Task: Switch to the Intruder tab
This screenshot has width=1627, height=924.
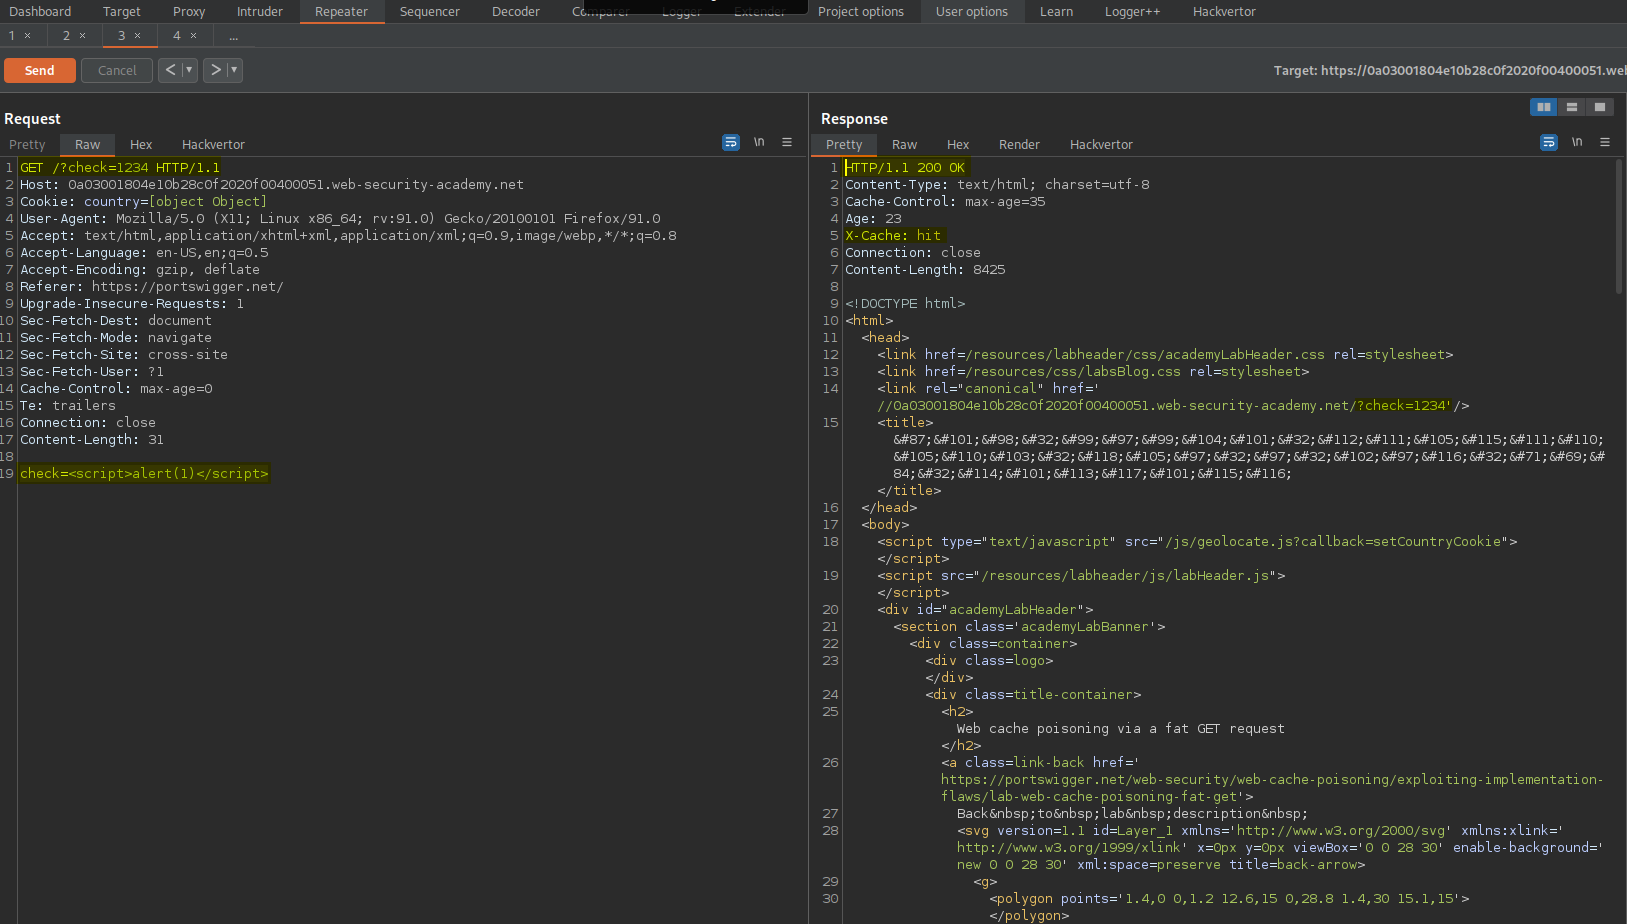Action: (x=260, y=12)
